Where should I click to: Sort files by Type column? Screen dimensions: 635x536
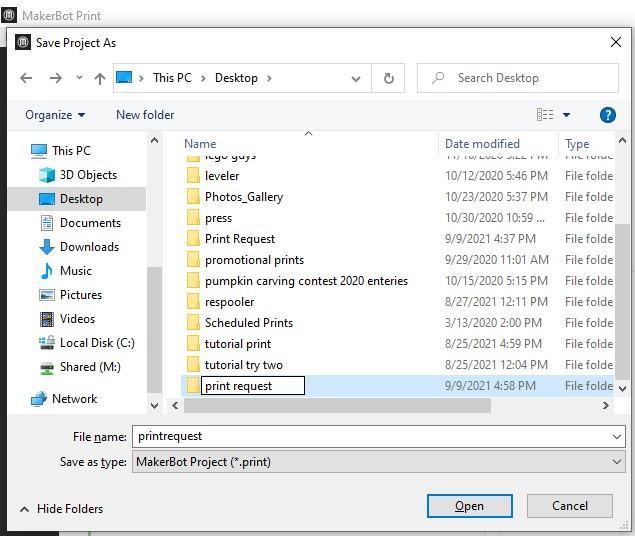pos(577,144)
